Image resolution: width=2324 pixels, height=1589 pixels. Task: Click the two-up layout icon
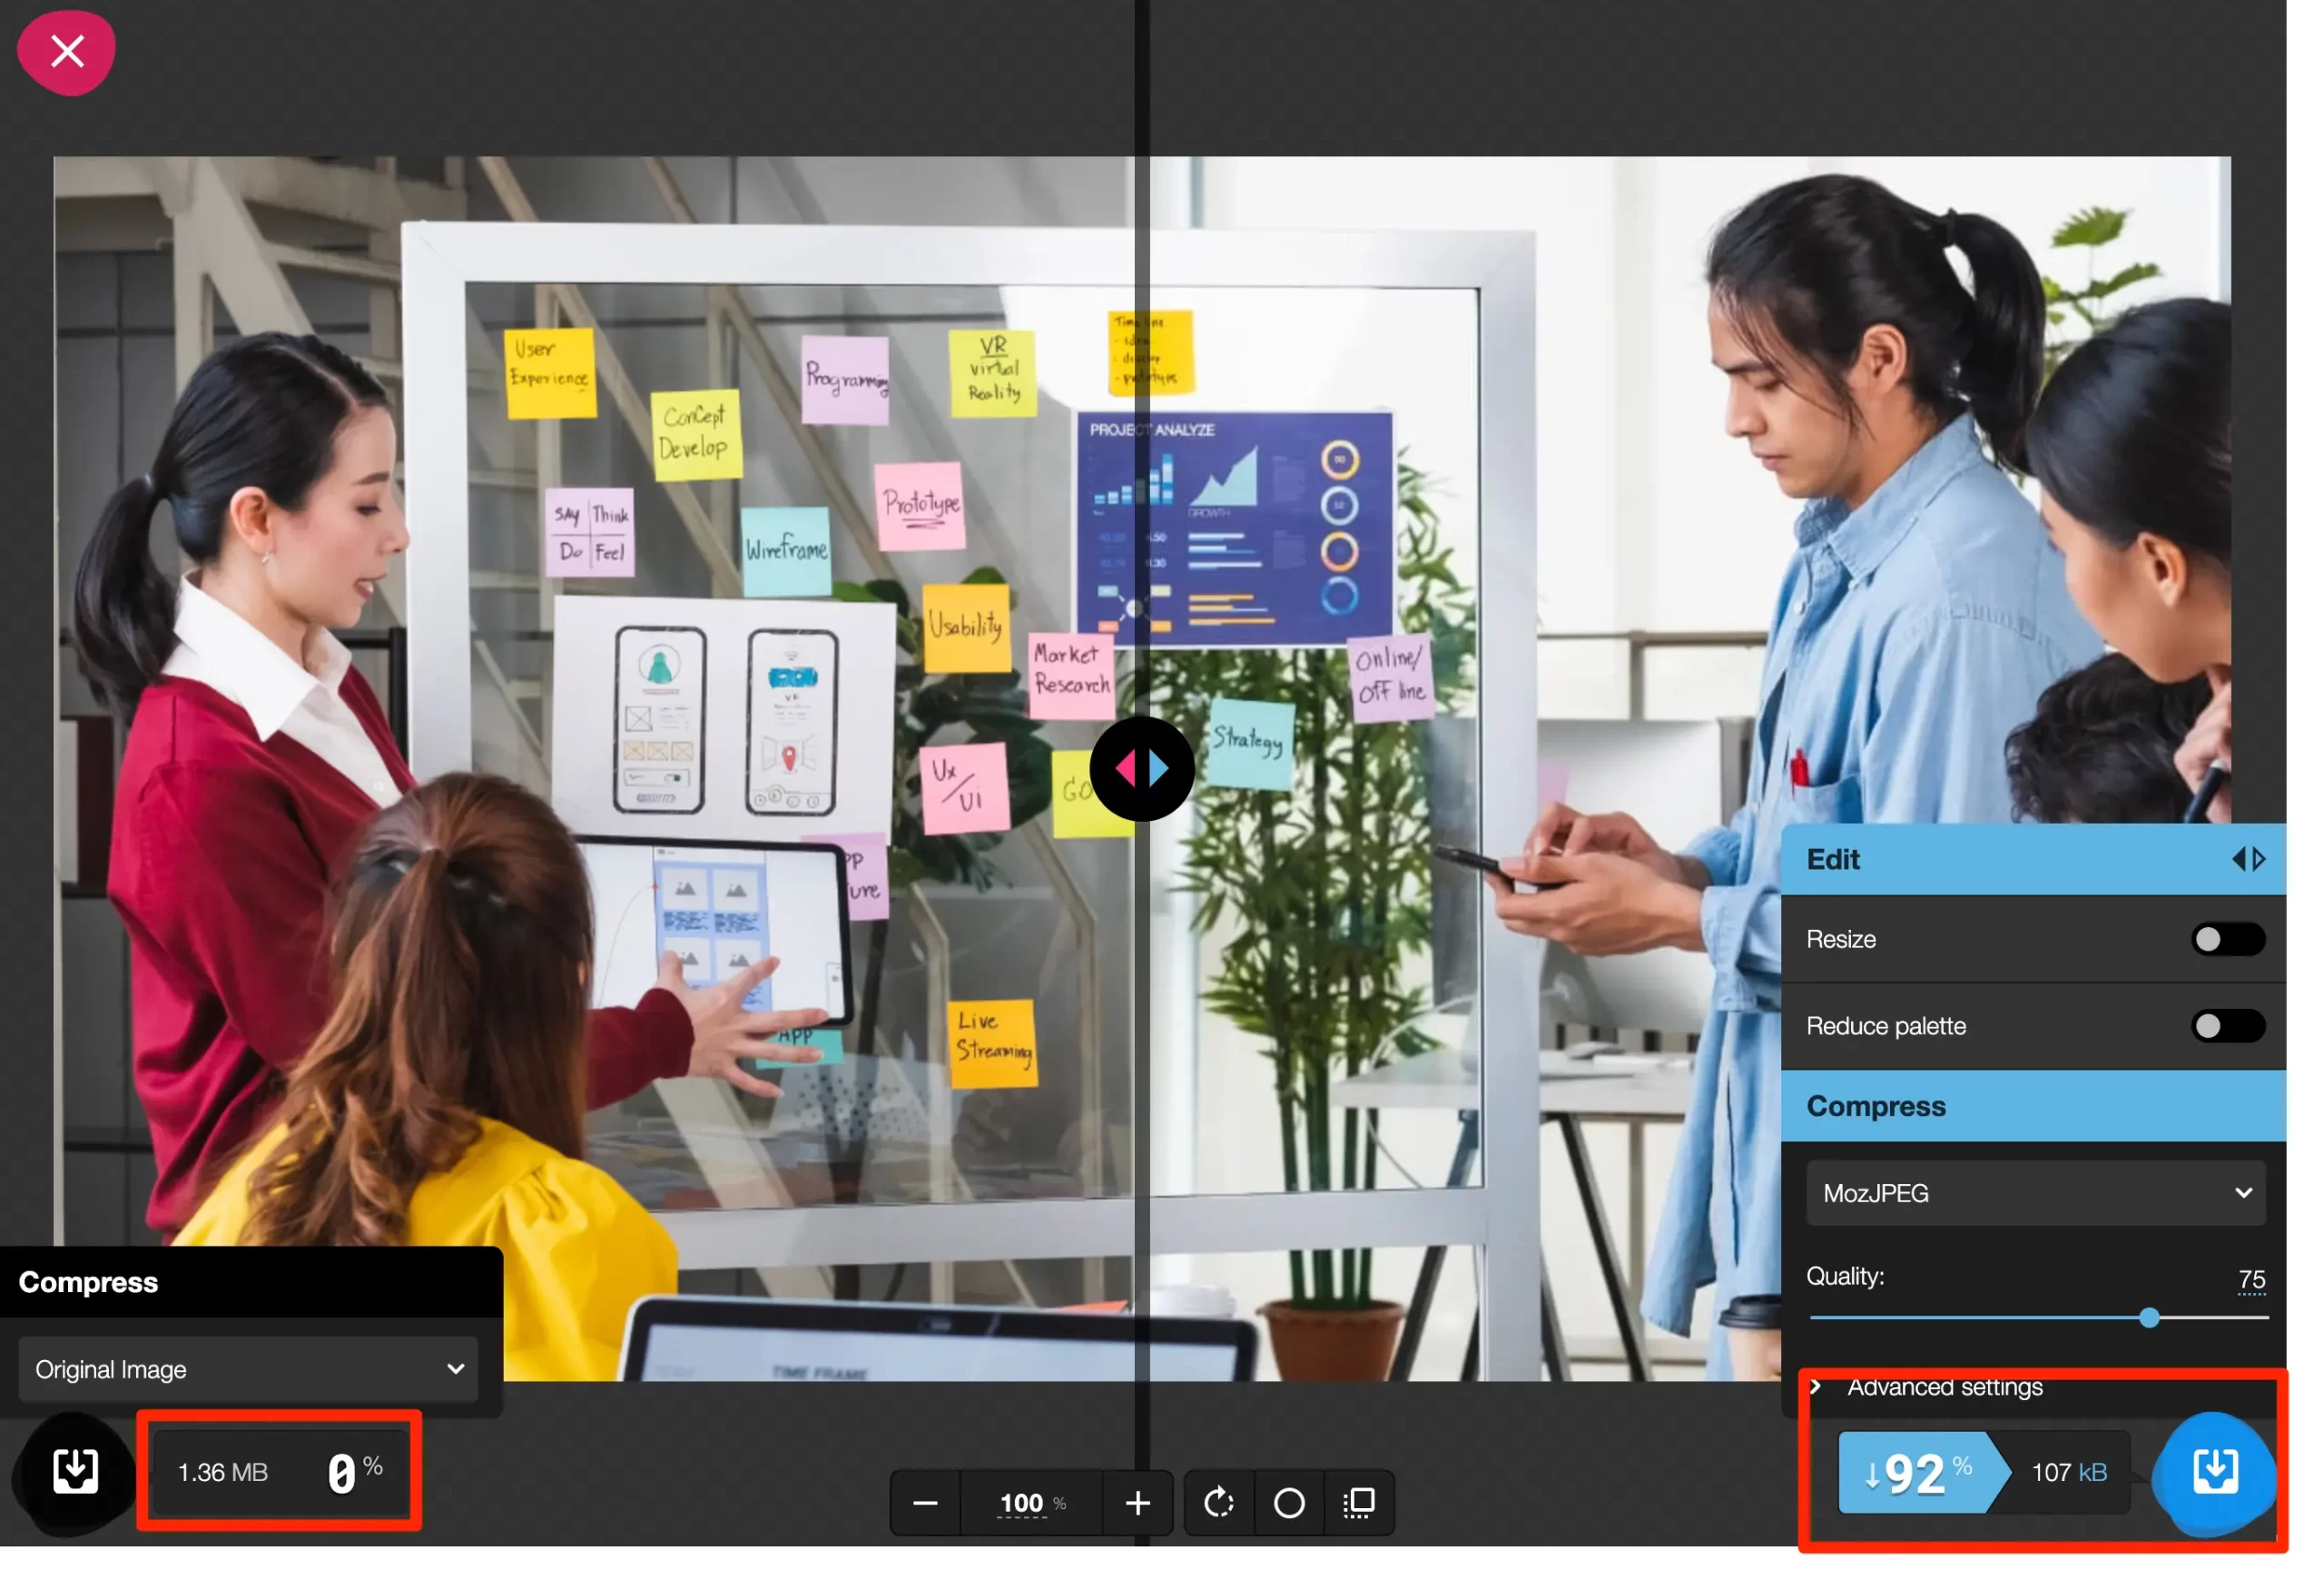pos(1358,1503)
